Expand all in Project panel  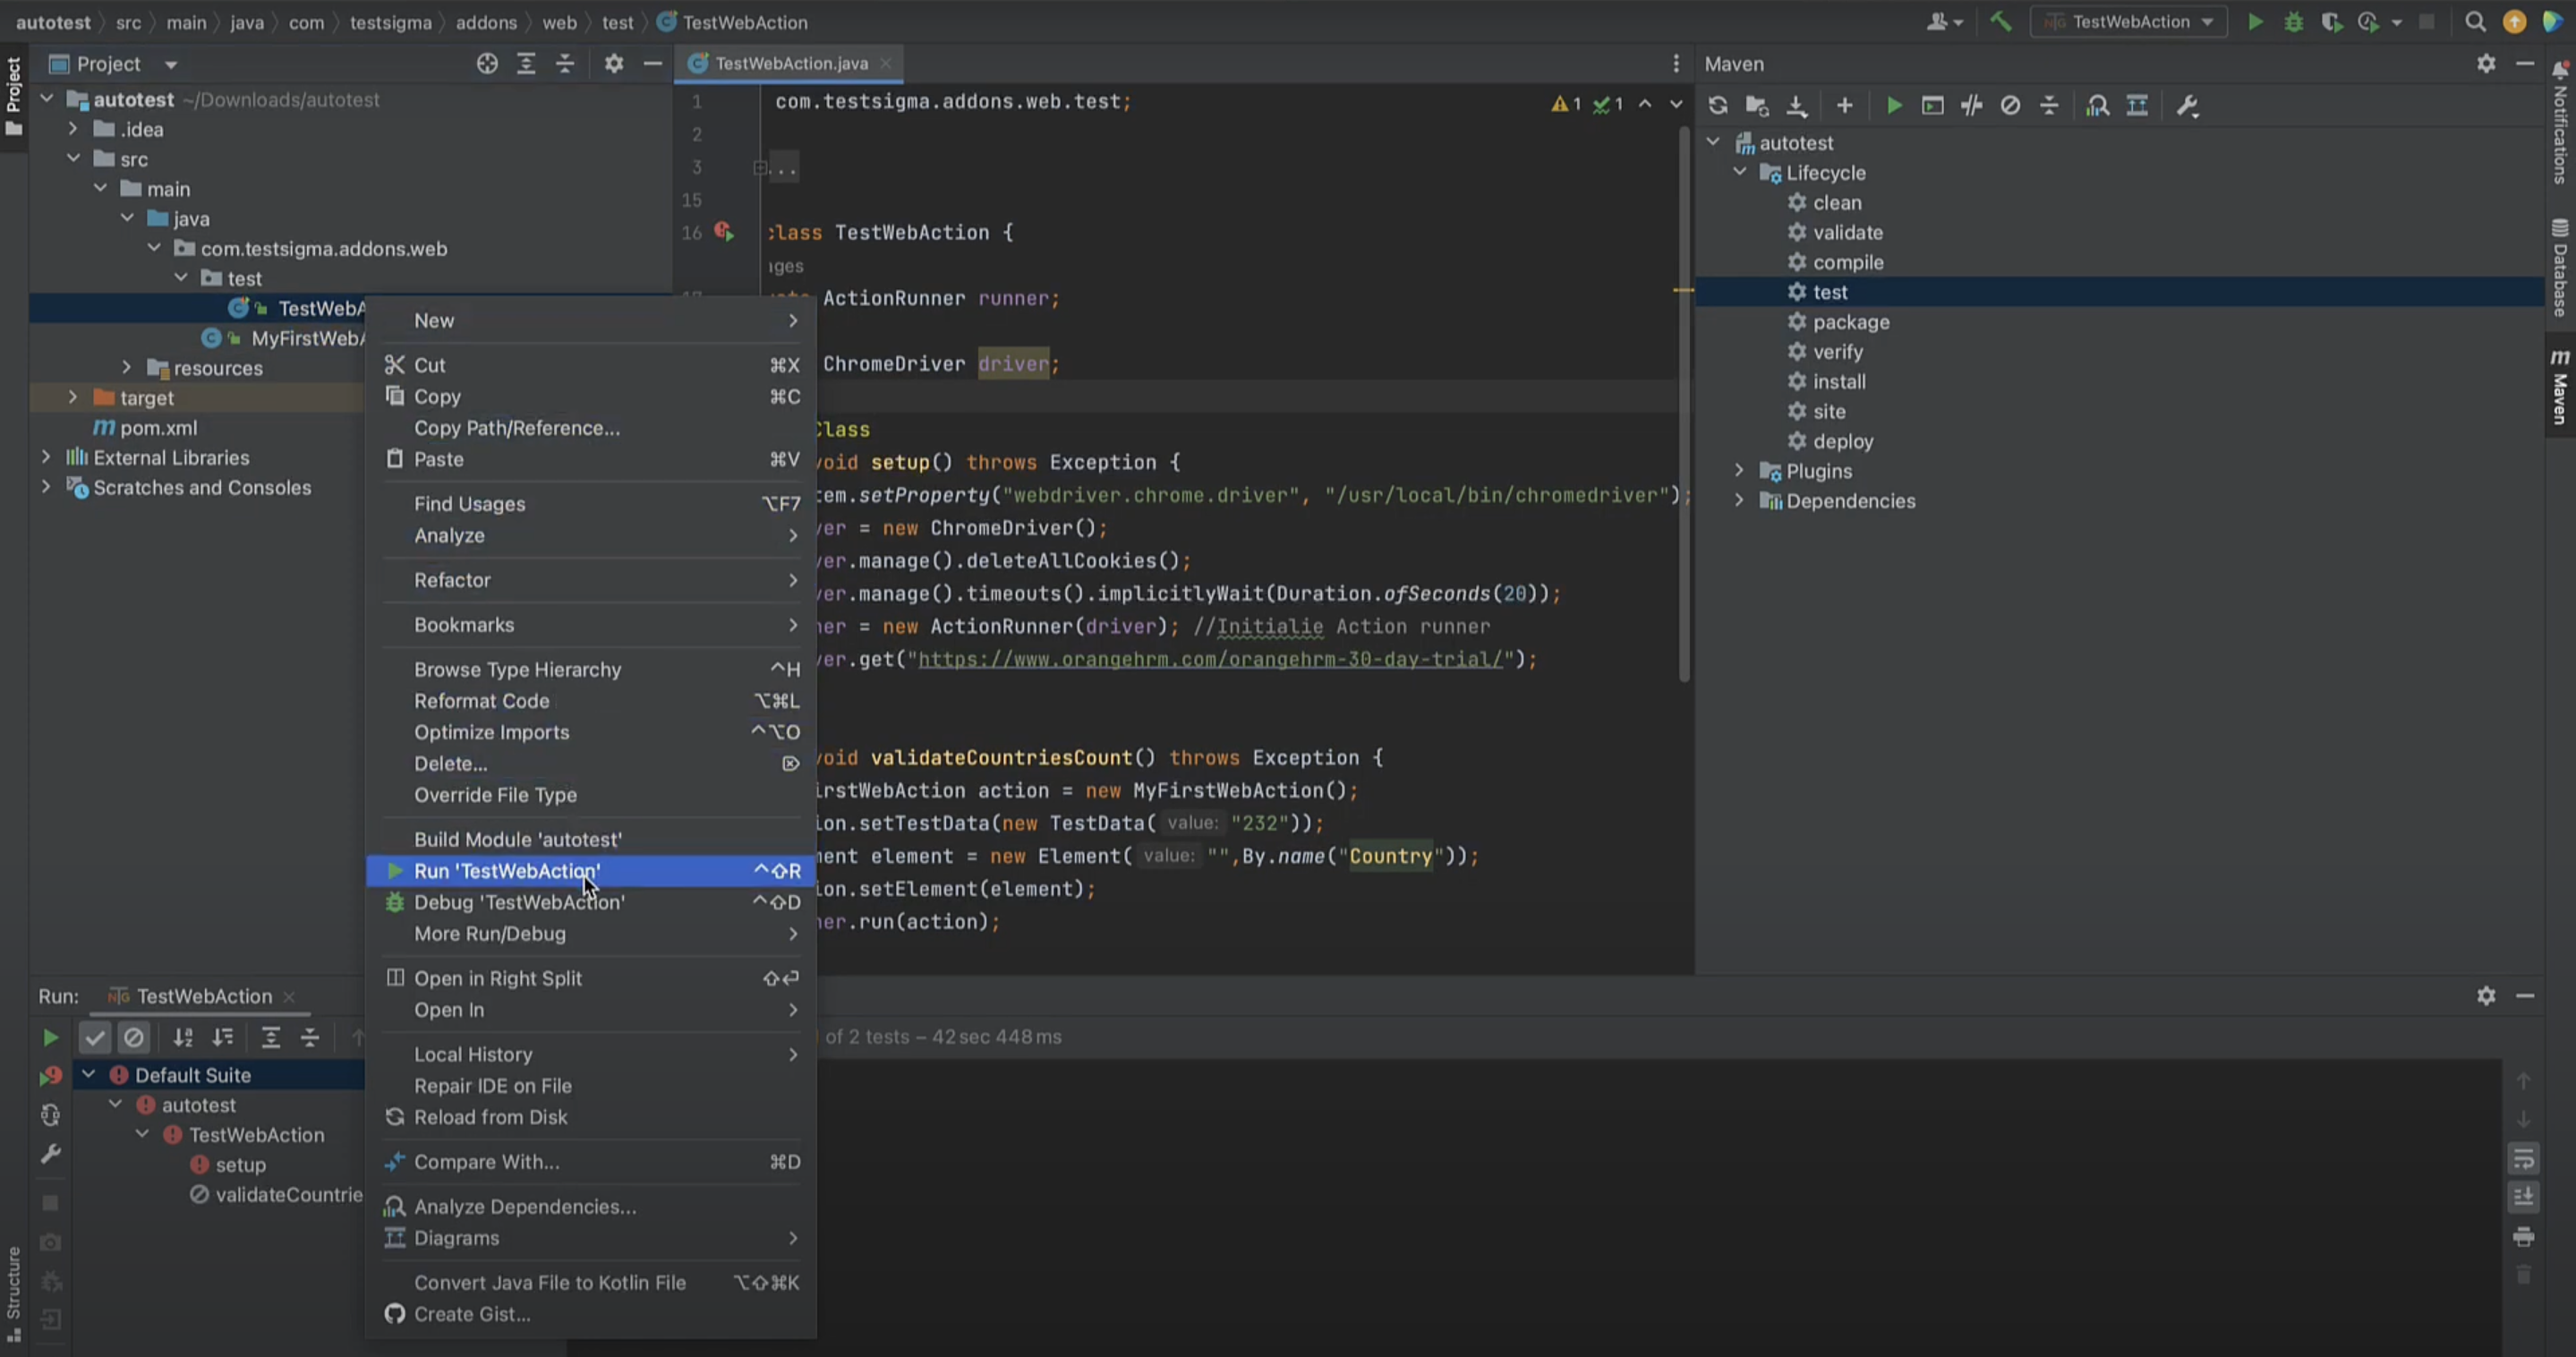pyautogui.click(x=526, y=64)
